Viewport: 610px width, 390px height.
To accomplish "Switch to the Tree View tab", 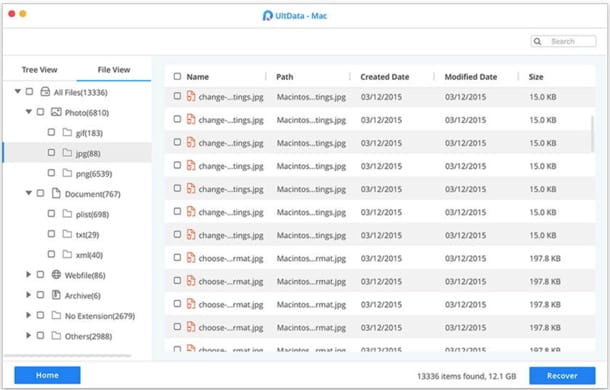I will (x=39, y=70).
